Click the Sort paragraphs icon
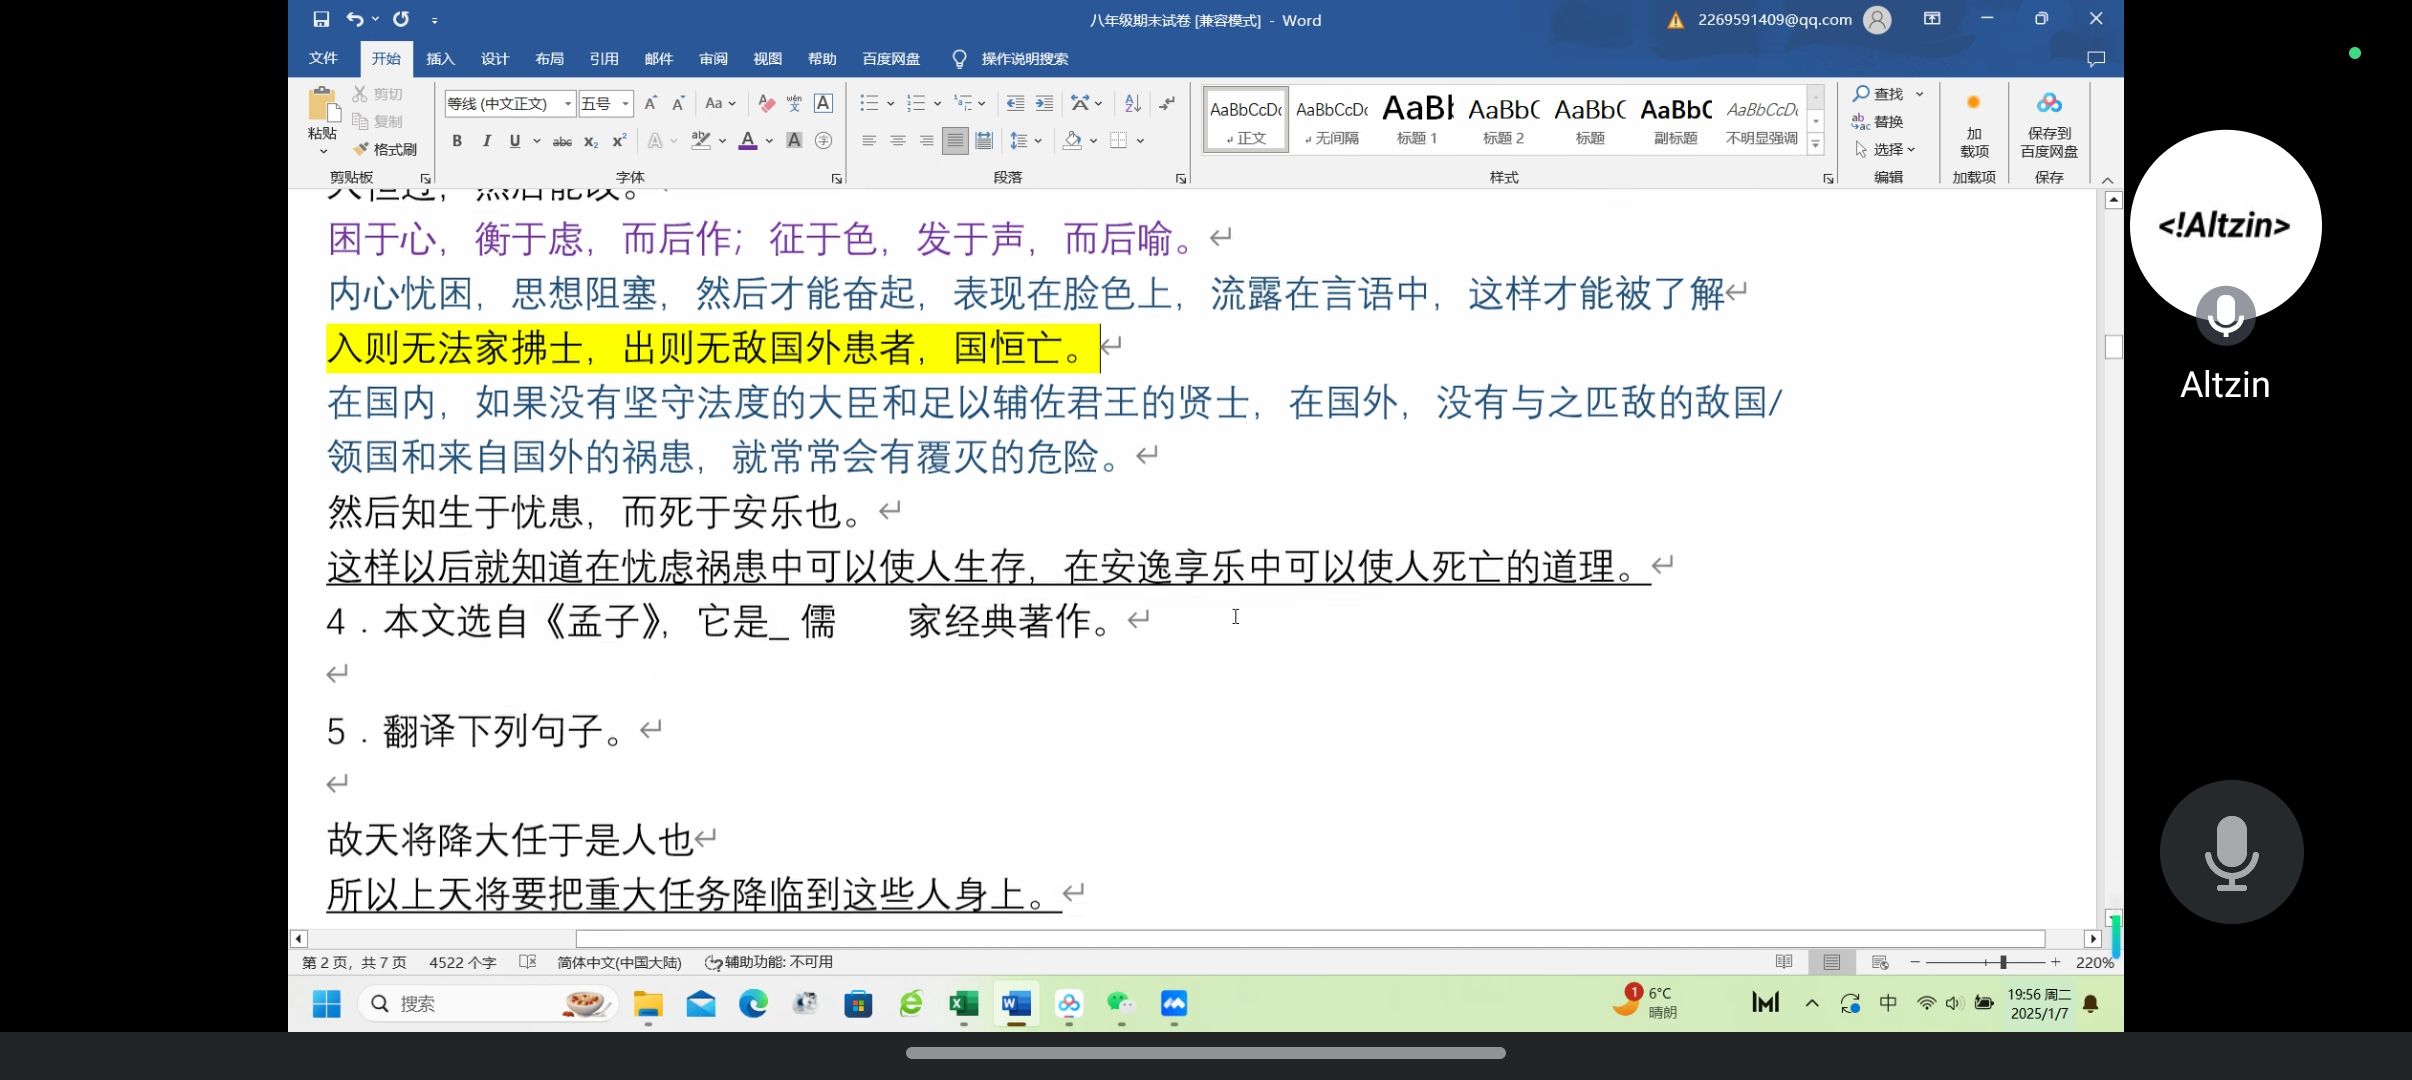The height and width of the screenshot is (1080, 2412). click(1132, 103)
